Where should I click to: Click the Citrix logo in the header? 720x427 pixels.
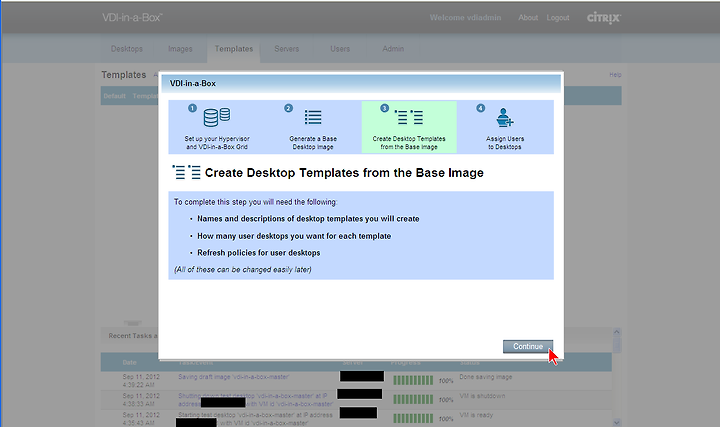point(604,18)
